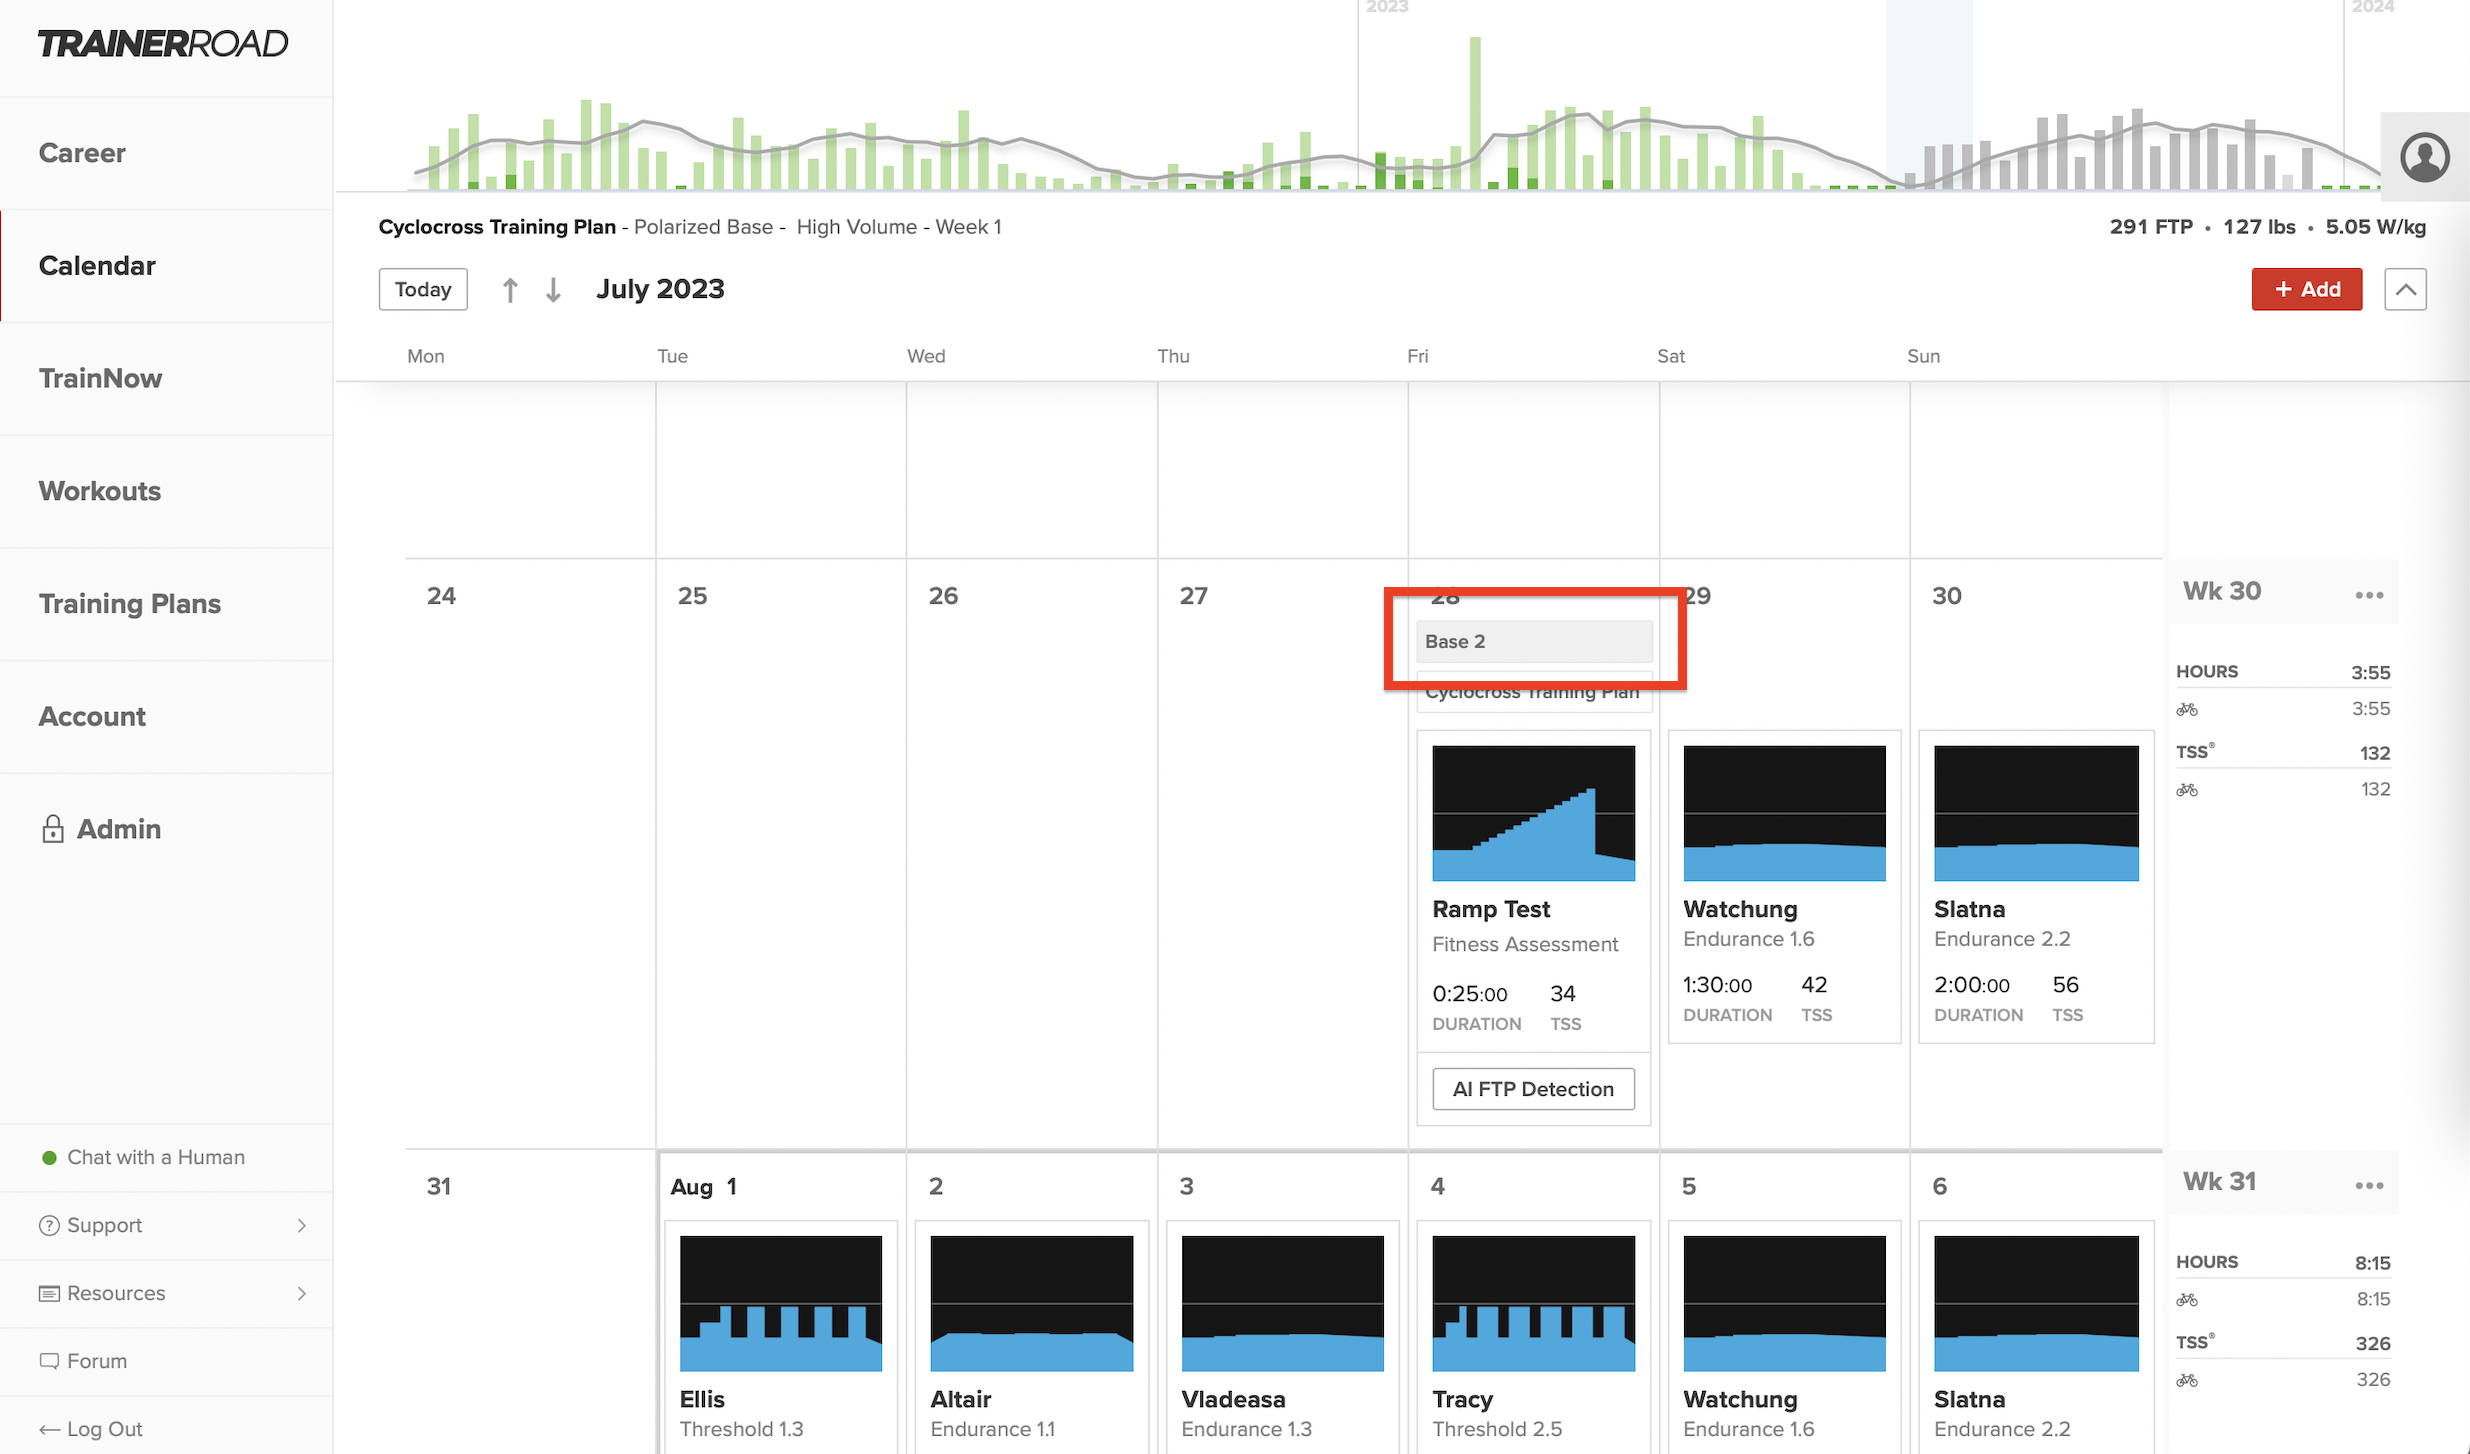The width and height of the screenshot is (2470, 1454).
Task: Go to previous week with up arrow
Action: tap(510, 290)
